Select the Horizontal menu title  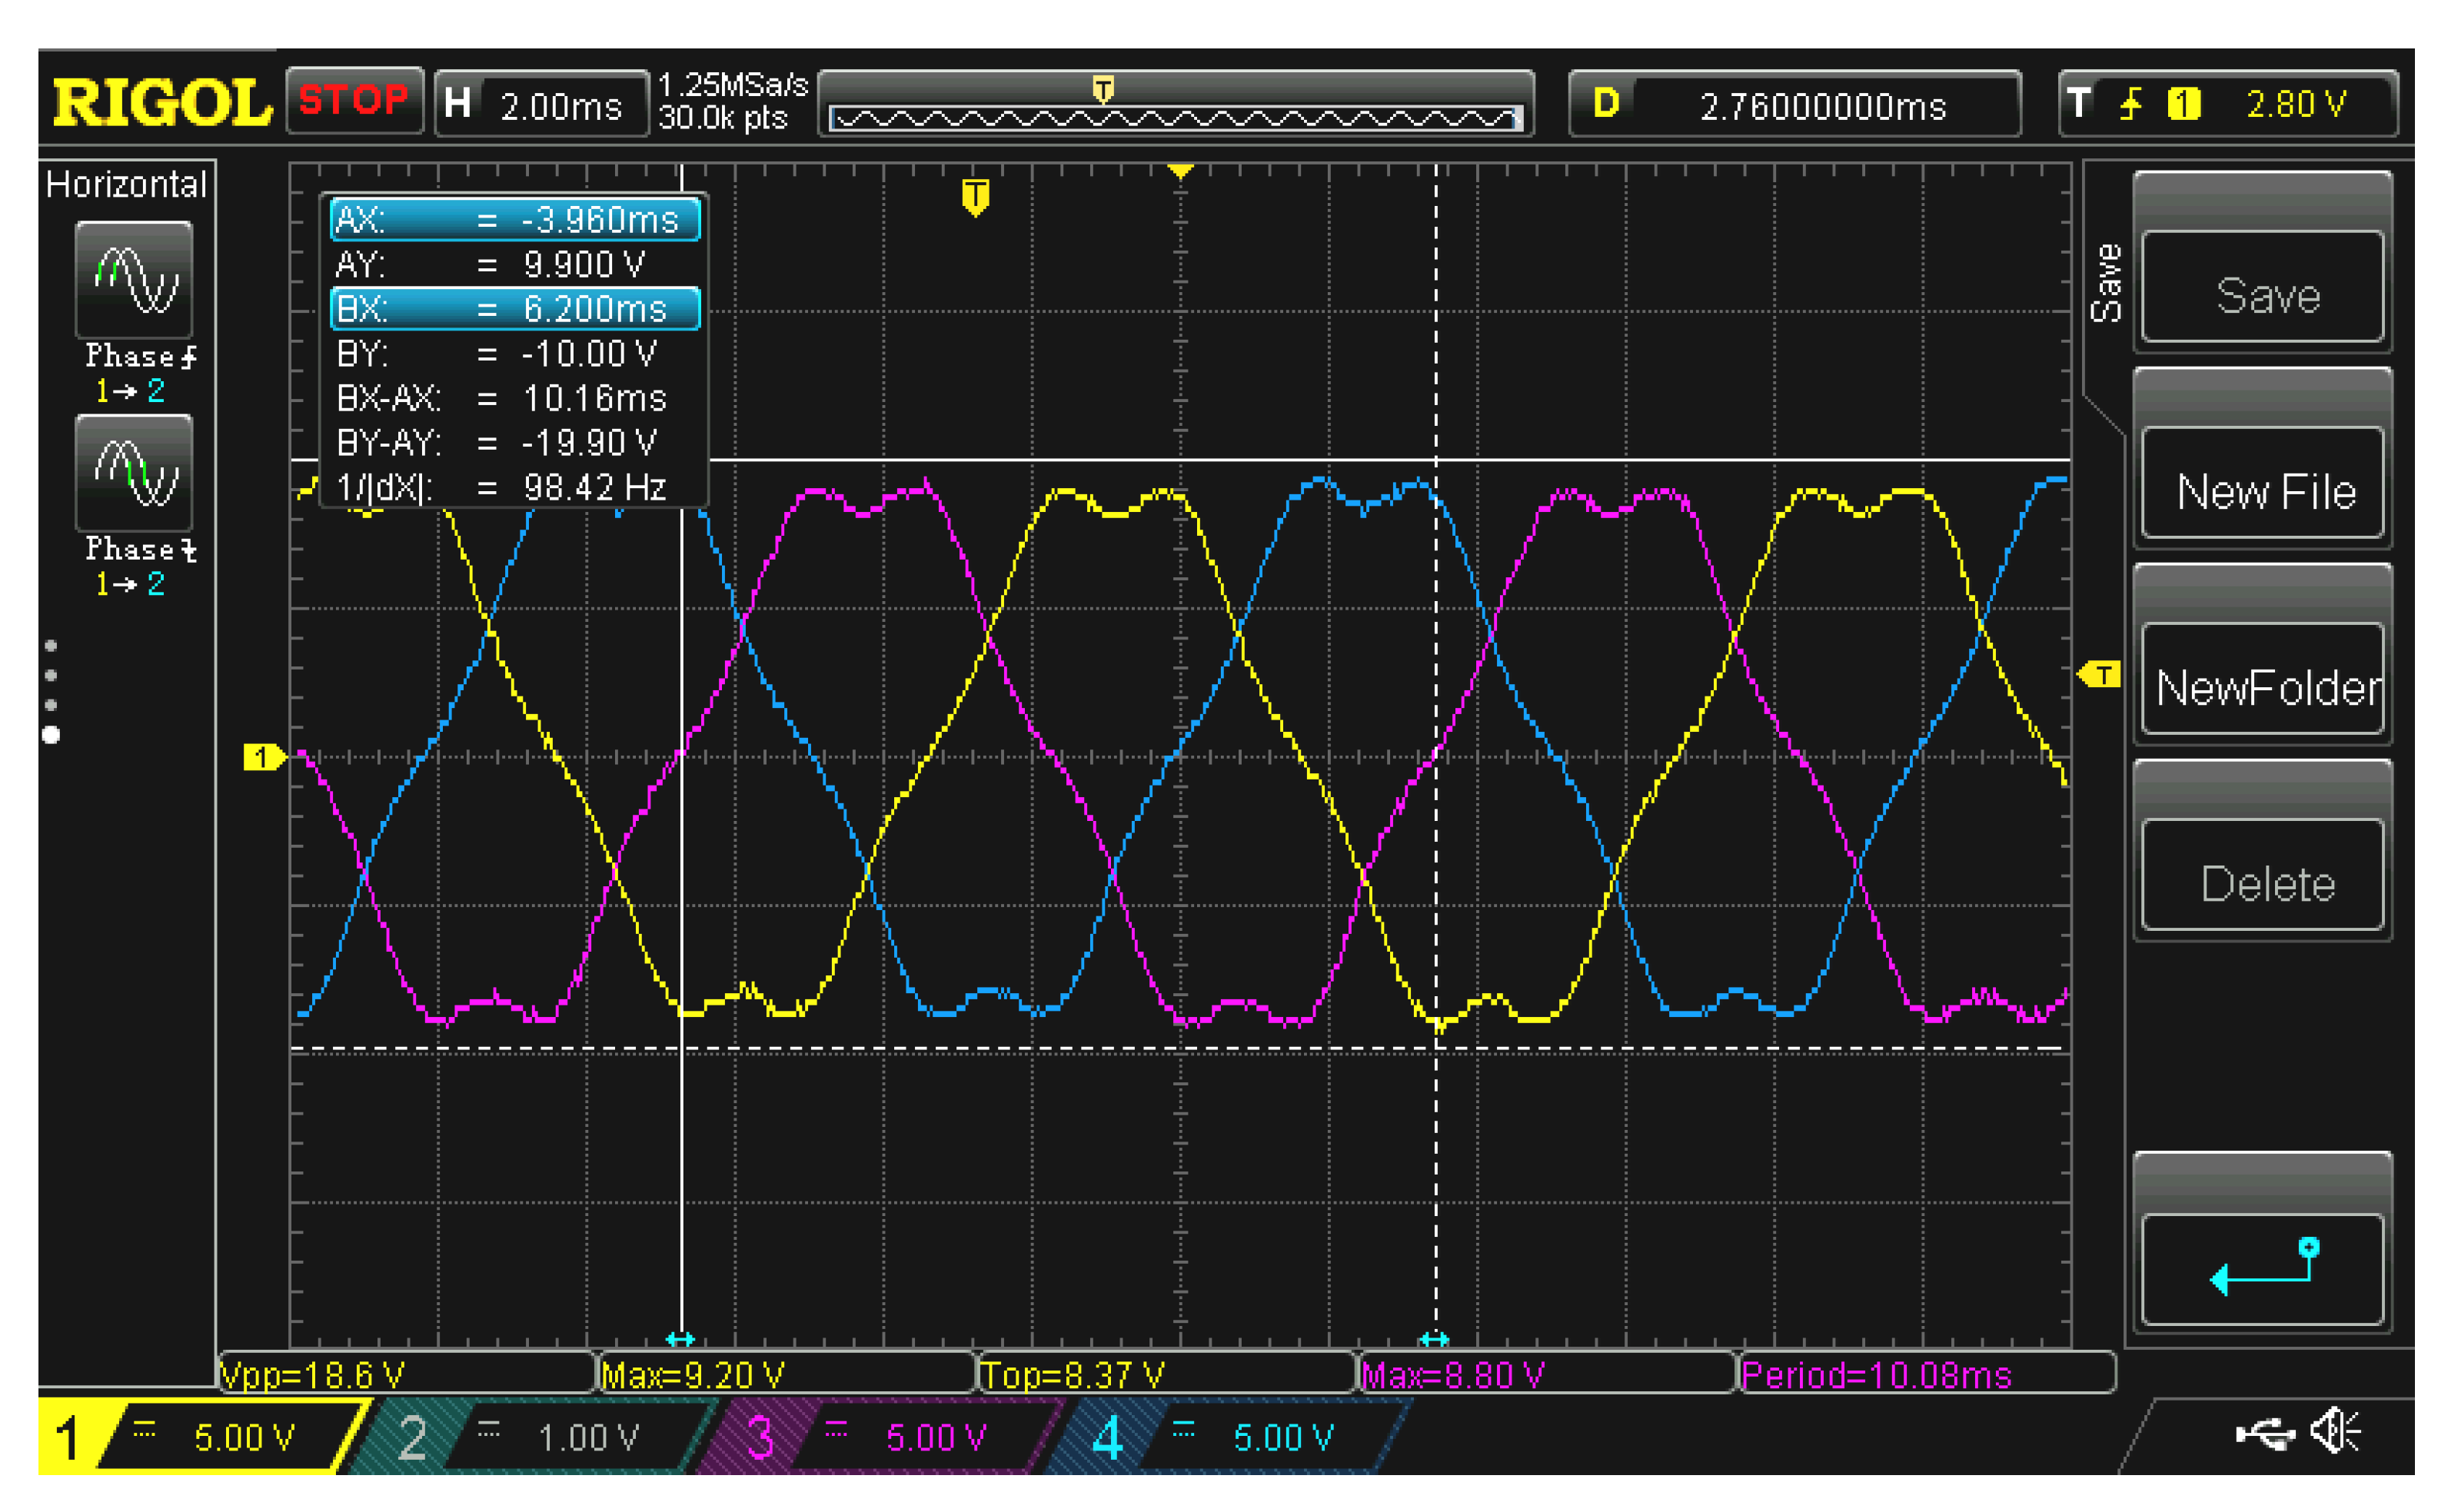(126, 184)
